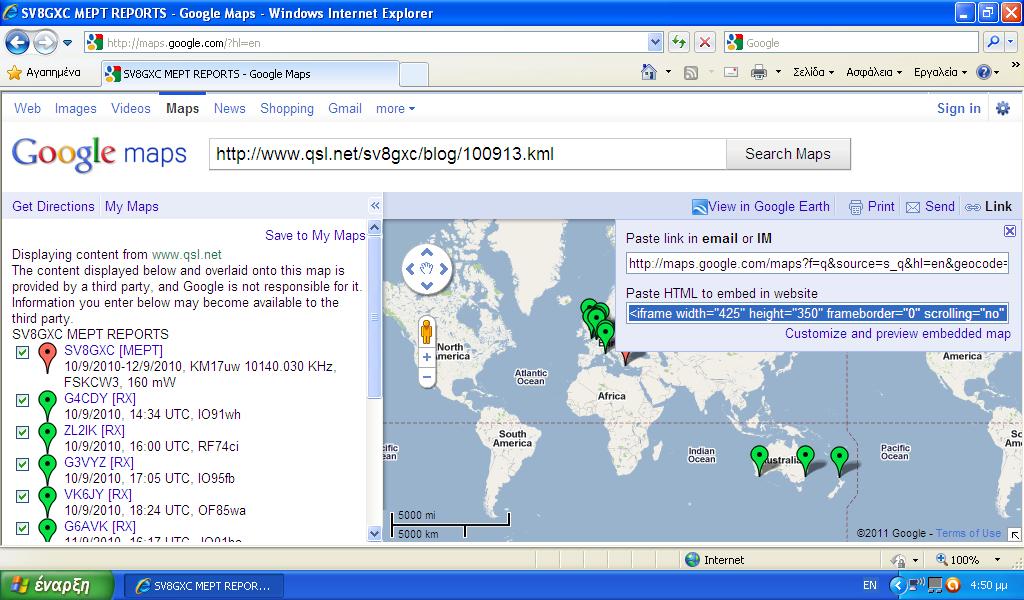Viewport: 1024px width, 600px height.
Task: Click the Read Mail icon
Action: coord(731,72)
